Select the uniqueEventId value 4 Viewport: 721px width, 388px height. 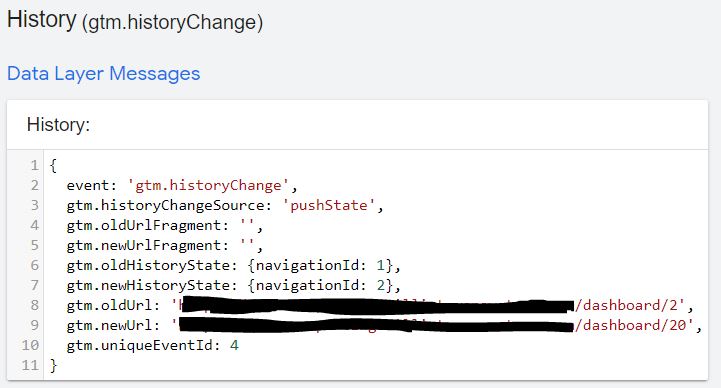pyautogui.click(x=235, y=345)
